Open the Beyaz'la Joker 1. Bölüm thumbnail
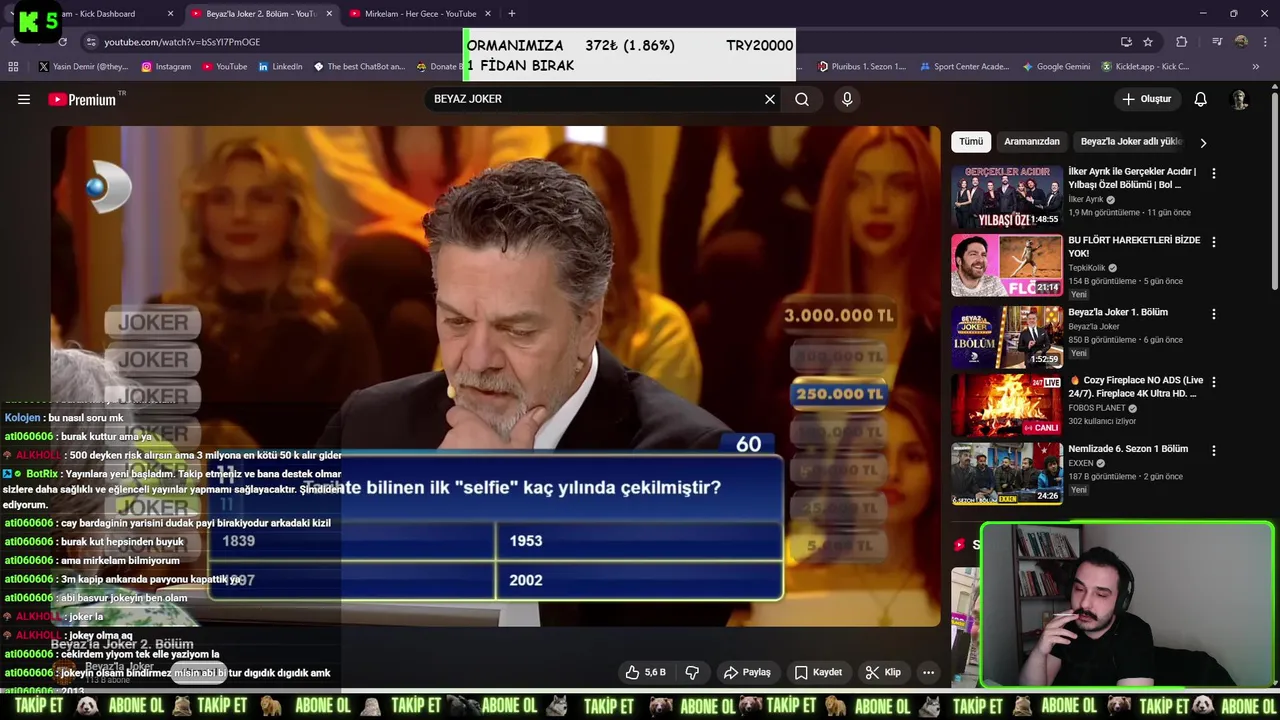 click(x=1007, y=337)
